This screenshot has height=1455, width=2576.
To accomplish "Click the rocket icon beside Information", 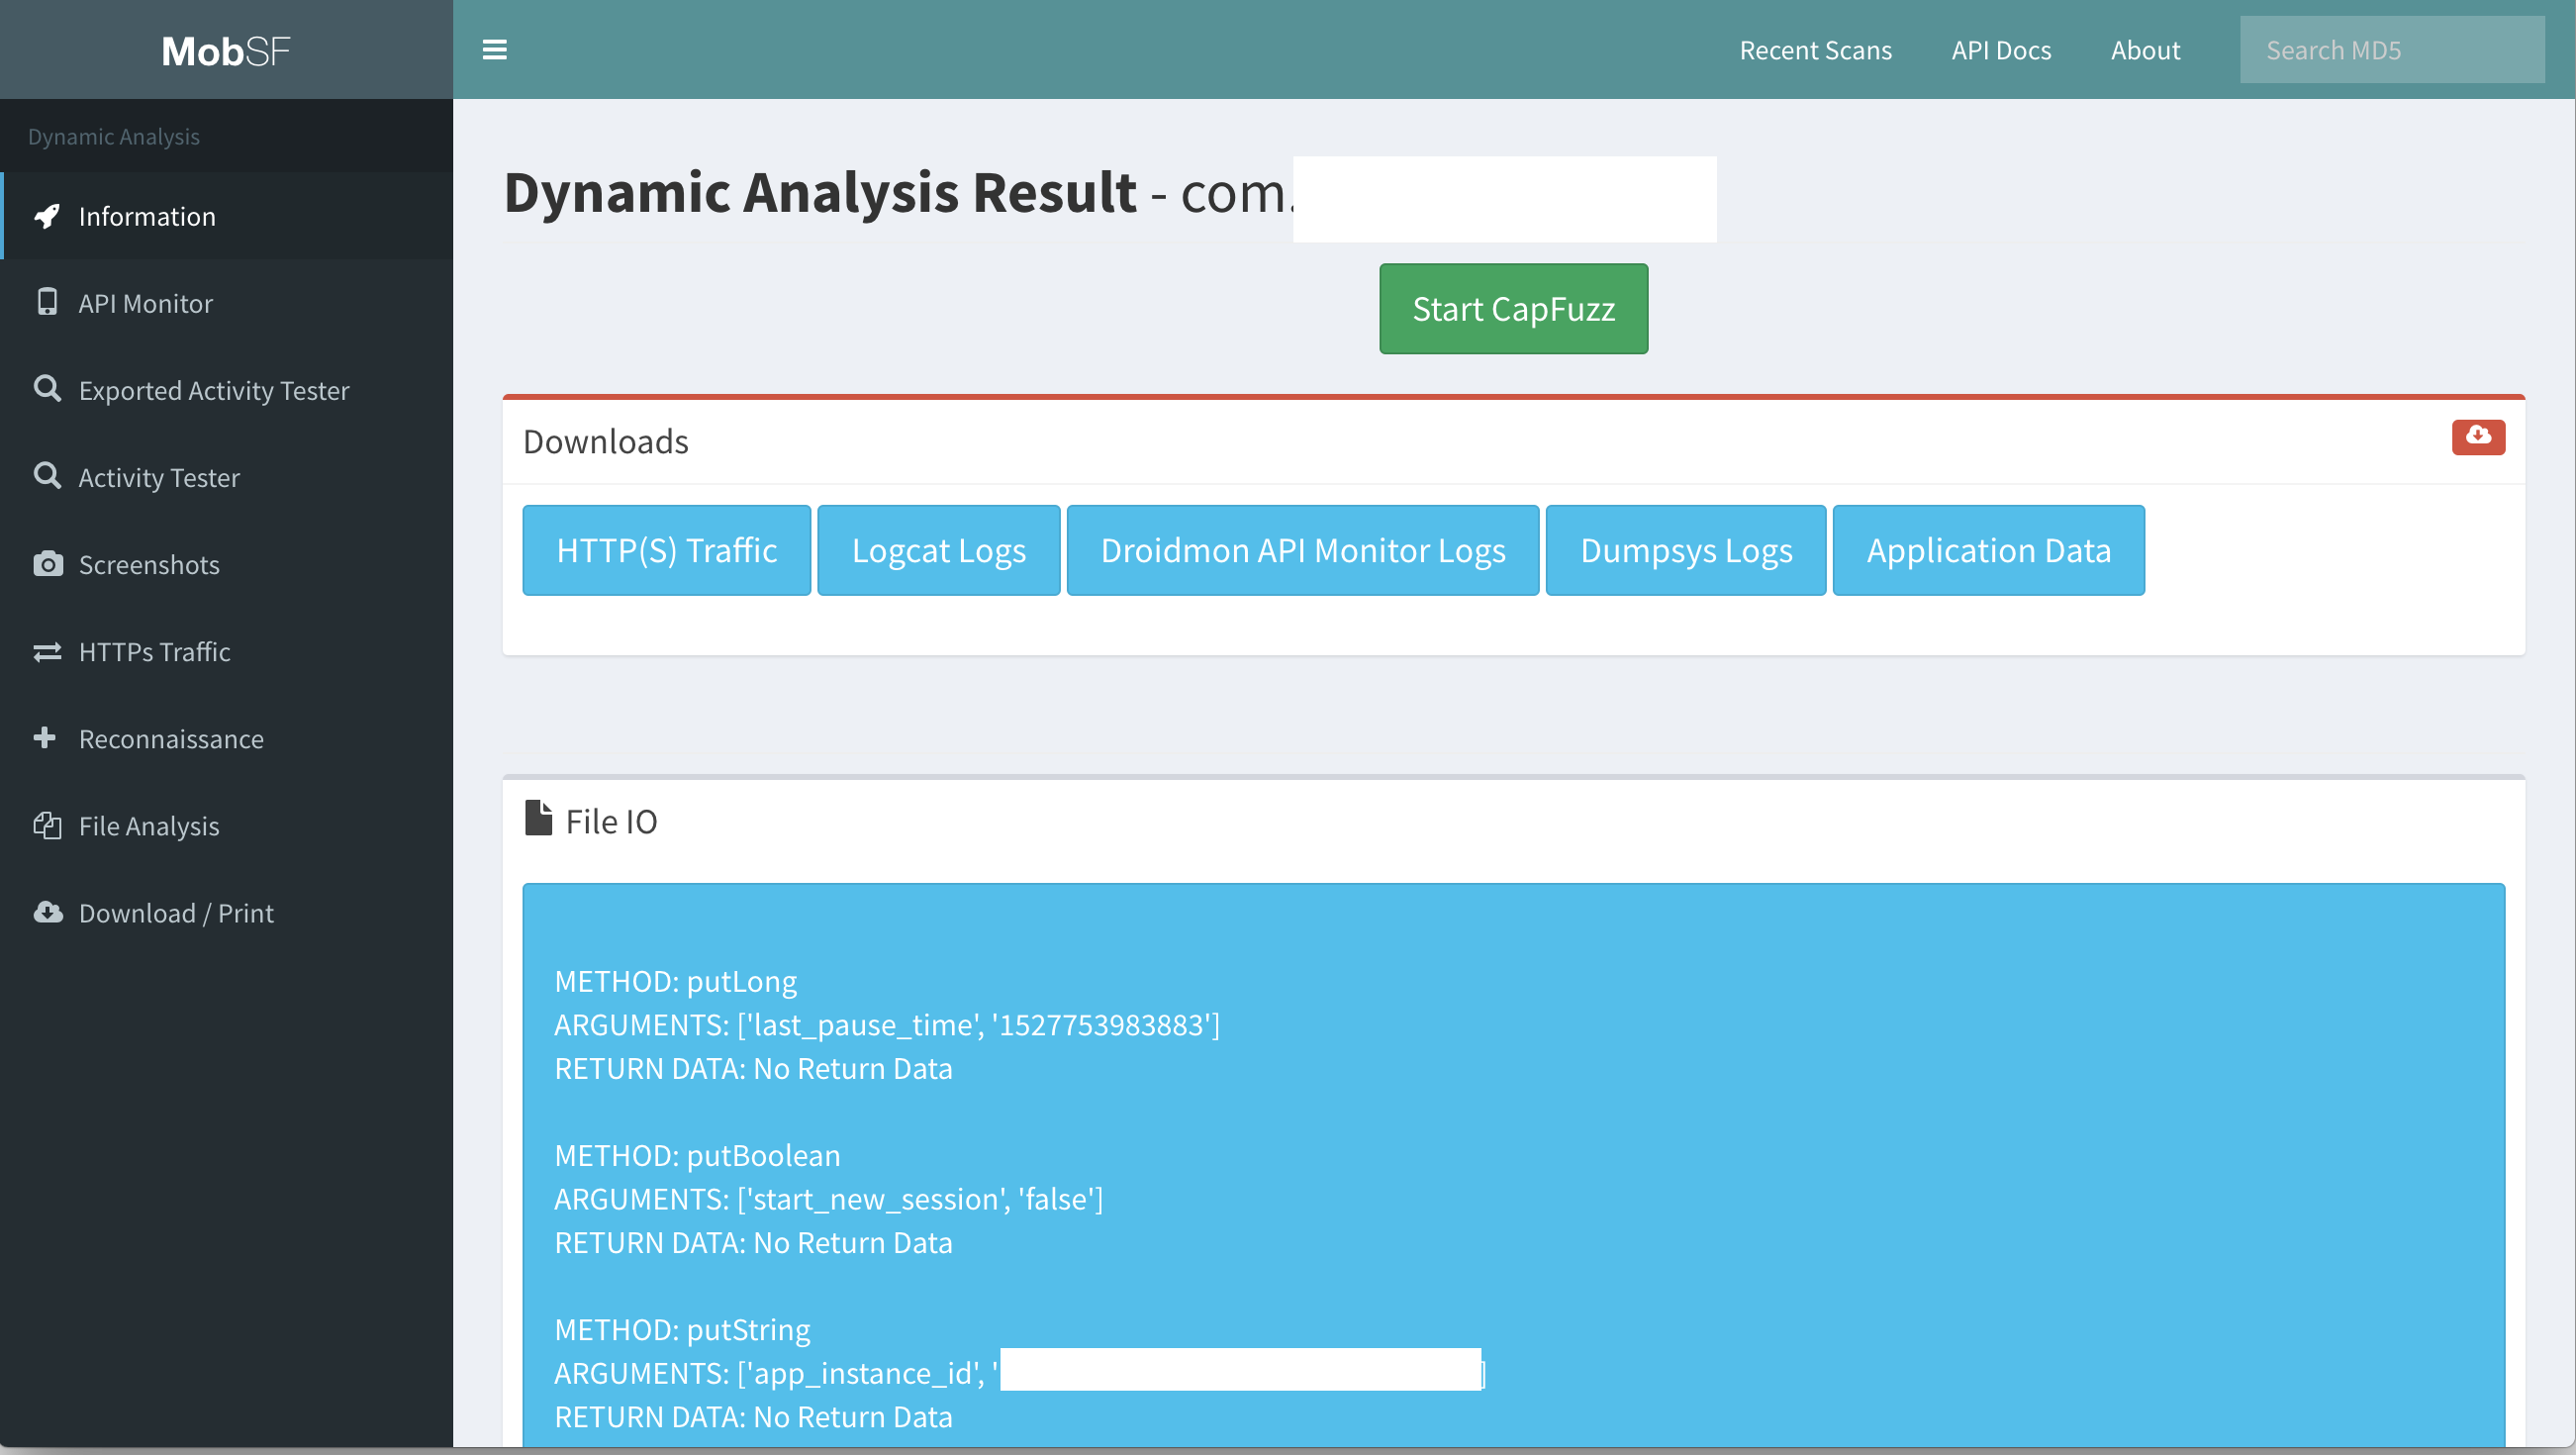I will 47,216.
